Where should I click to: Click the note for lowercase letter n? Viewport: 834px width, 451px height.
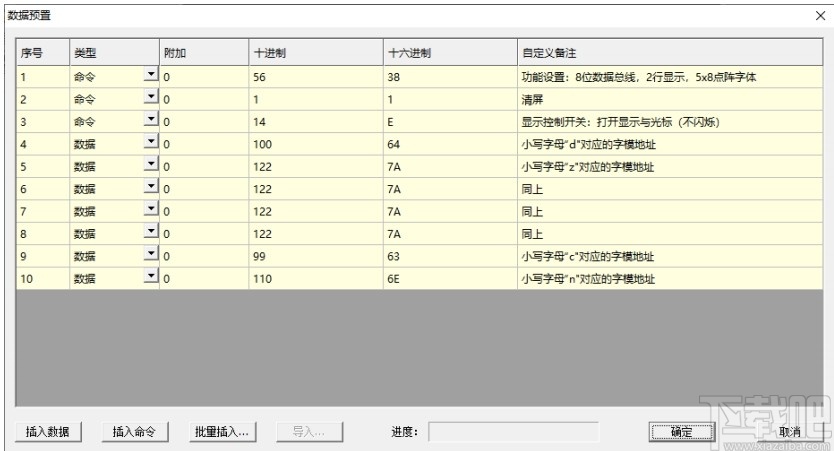pyautogui.click(x=670, y=278)
